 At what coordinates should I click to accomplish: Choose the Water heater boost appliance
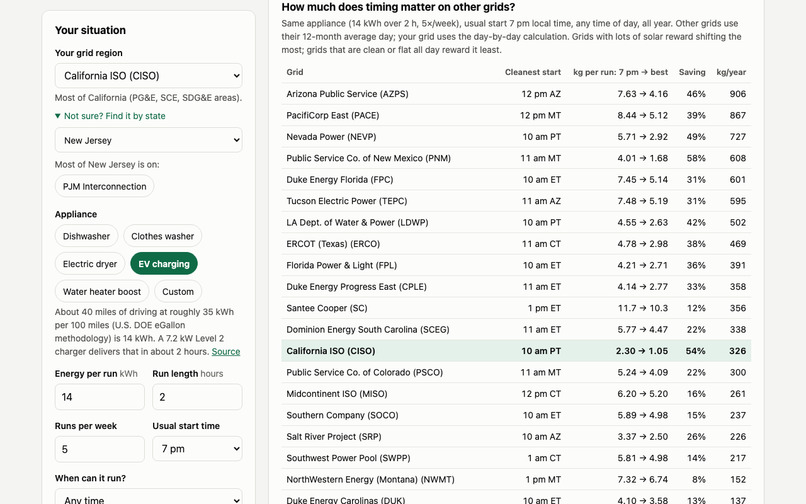(102, 292)
